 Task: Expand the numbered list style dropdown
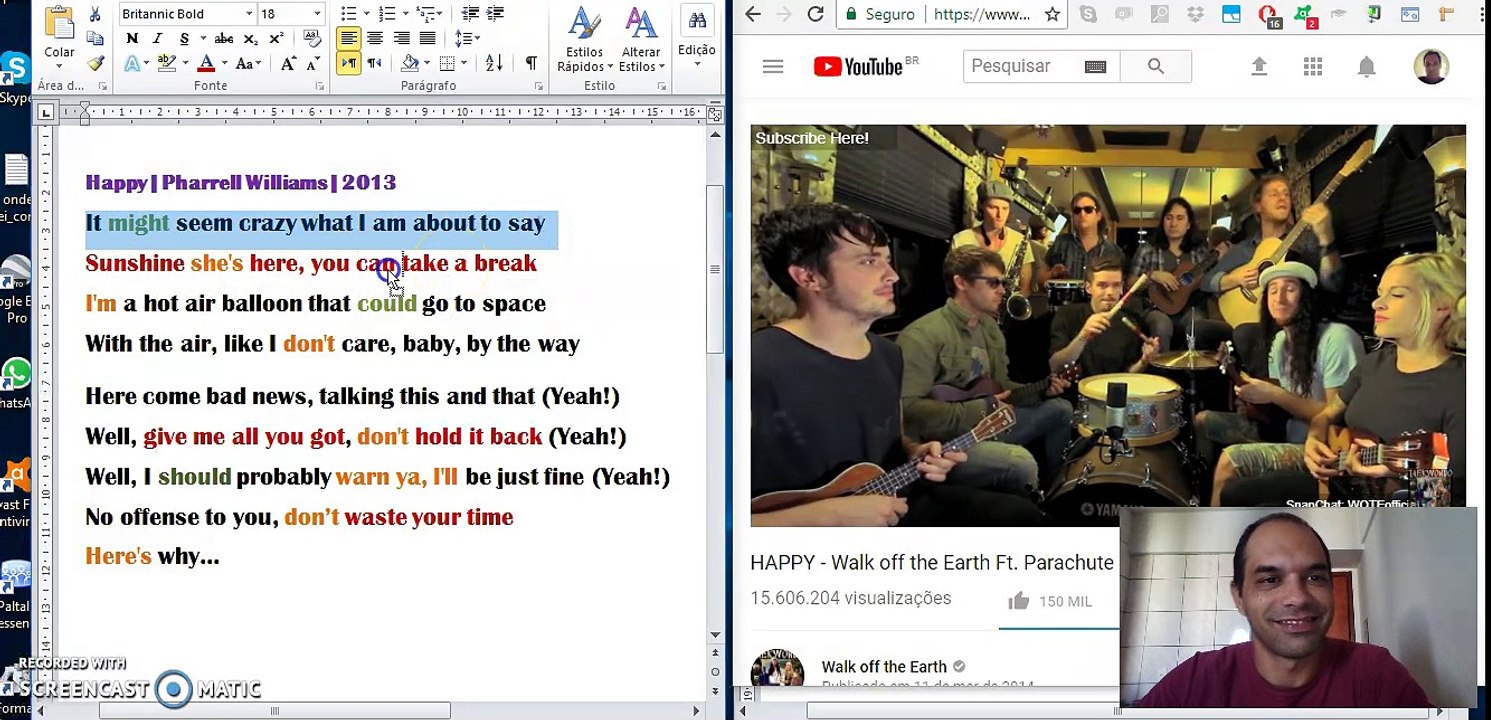pyautogui.click(x=404, y=14)
